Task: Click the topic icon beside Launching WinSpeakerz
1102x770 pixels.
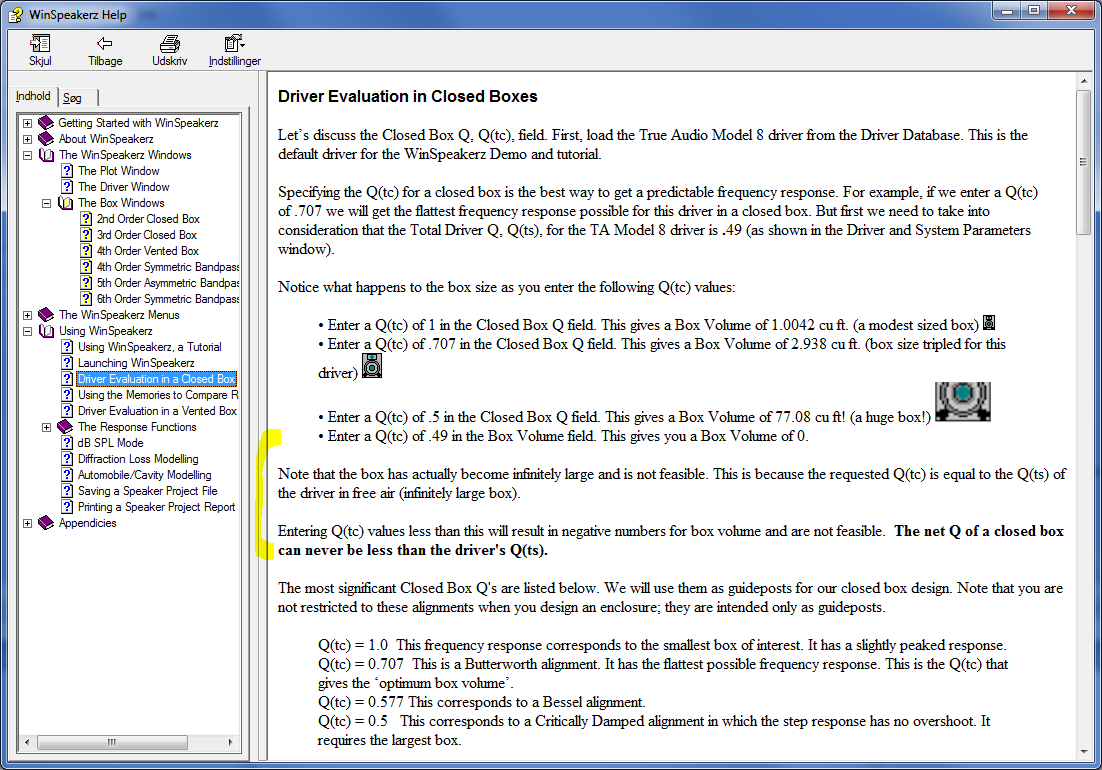Action: [x=67, y=363]
